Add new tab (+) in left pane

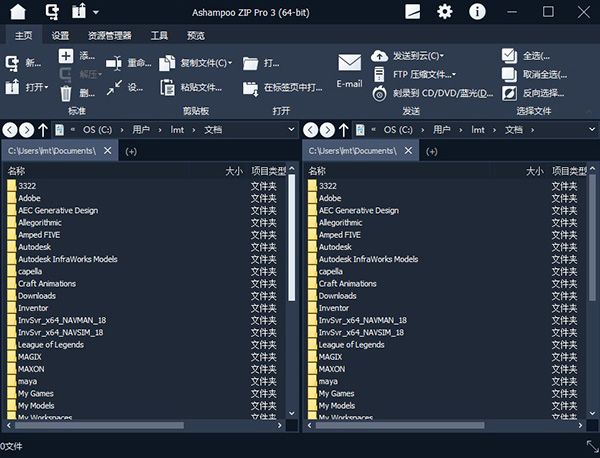[131, 151]
